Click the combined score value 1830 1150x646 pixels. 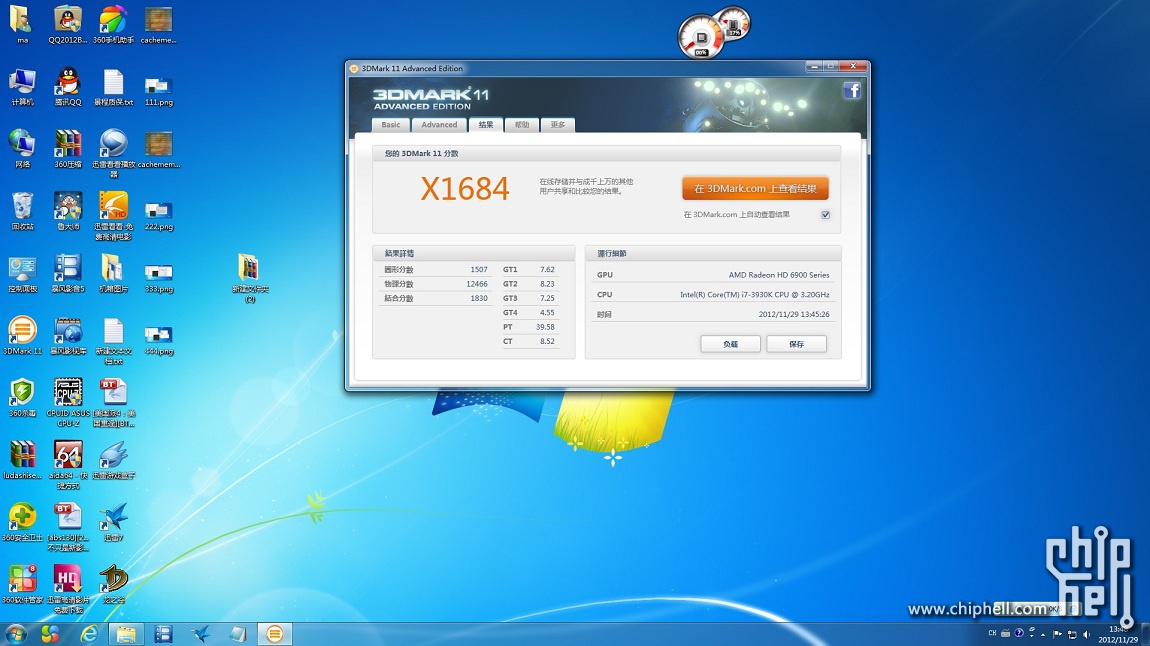pos(479,298)
